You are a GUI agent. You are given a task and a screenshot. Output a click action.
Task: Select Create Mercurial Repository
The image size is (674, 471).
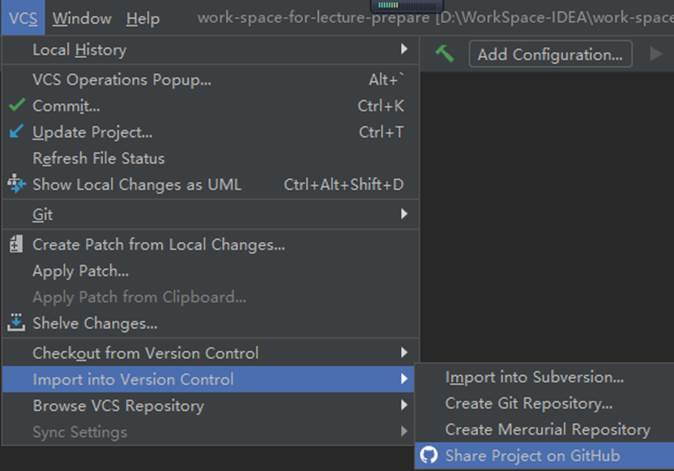click(547, 429)
